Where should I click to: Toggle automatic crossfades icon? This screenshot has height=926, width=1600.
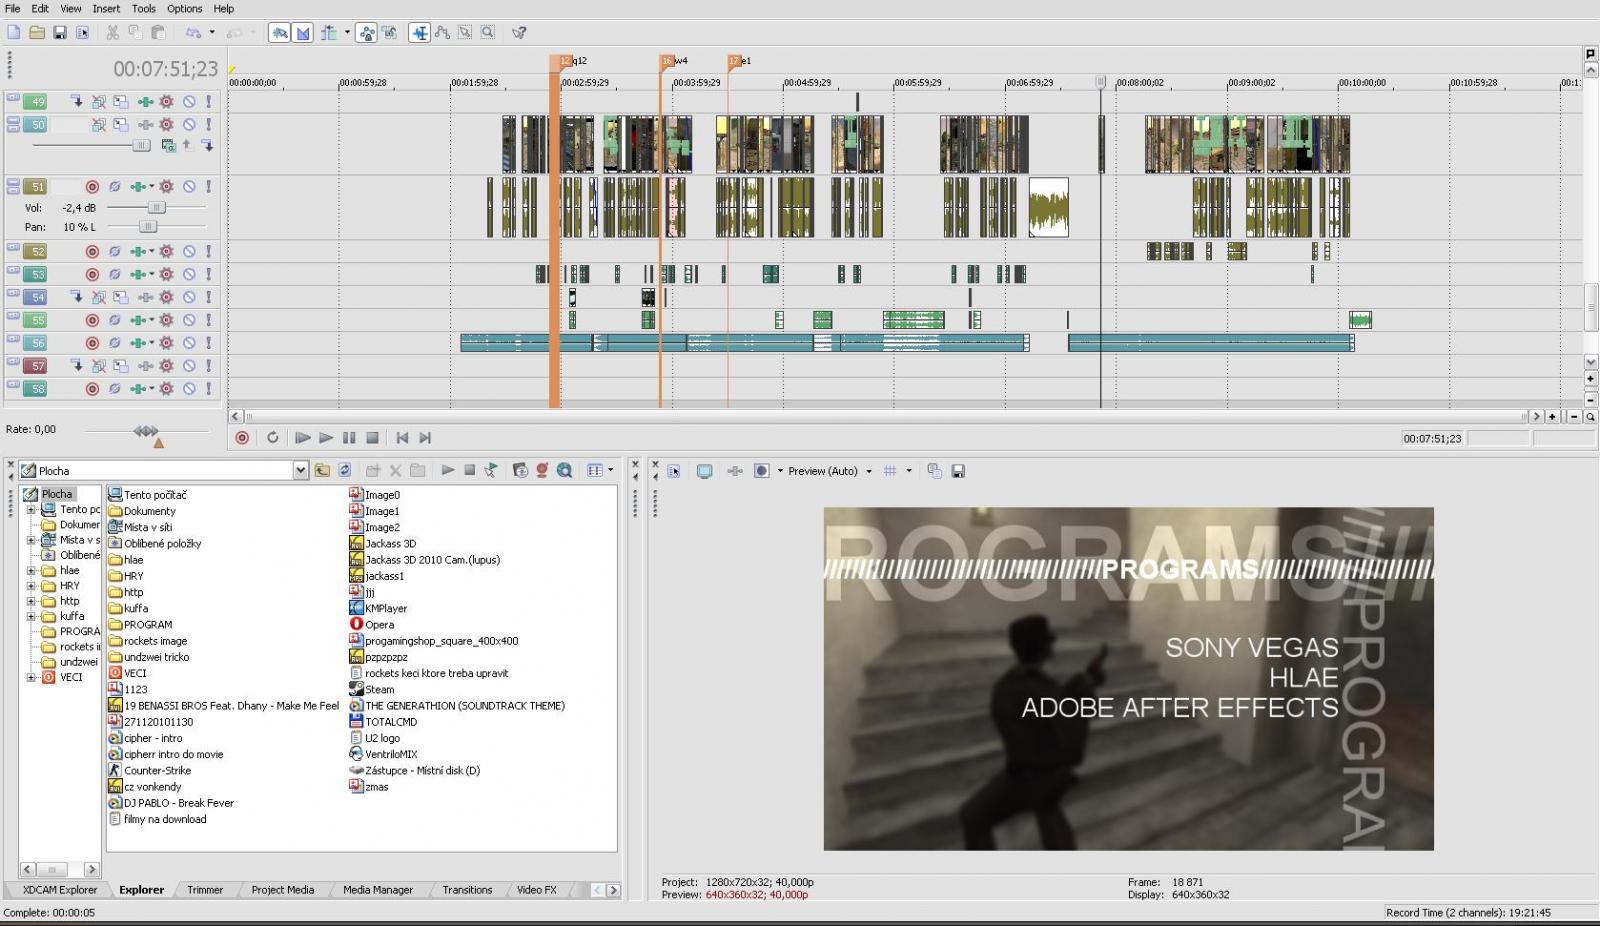coord(303,33)
